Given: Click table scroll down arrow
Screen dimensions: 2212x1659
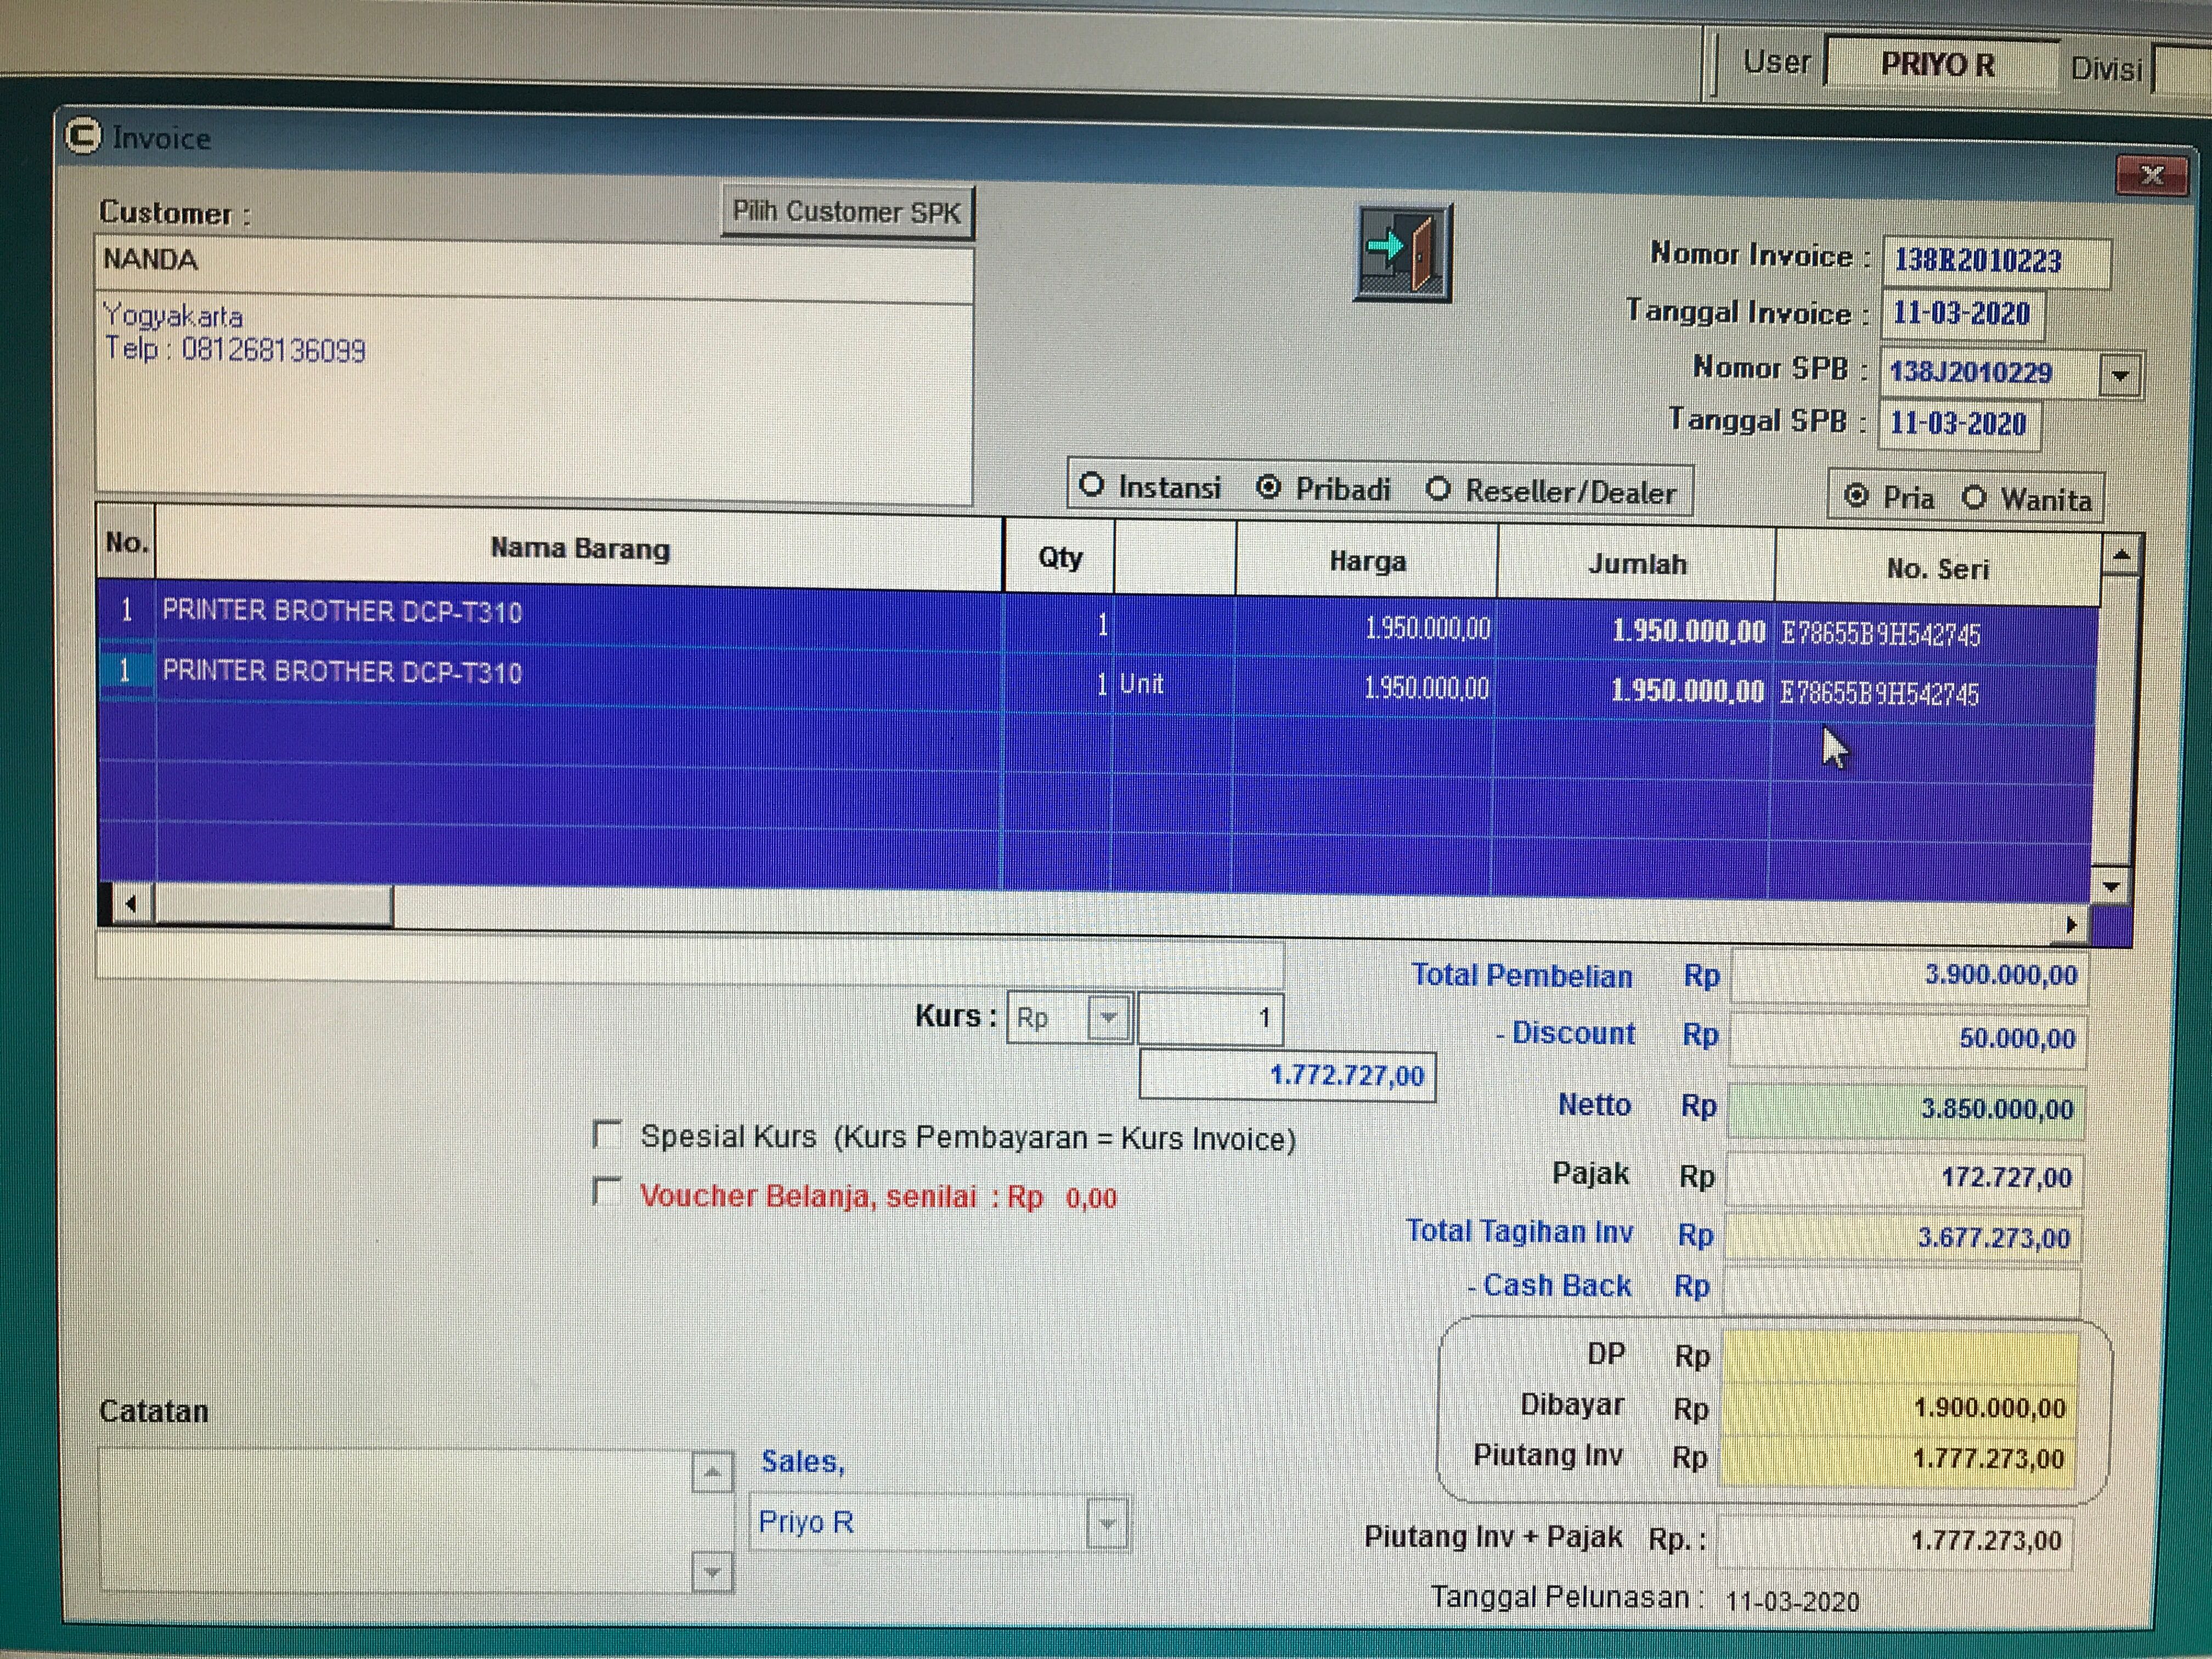Looking at the screenshot, I should [2112, 887].
